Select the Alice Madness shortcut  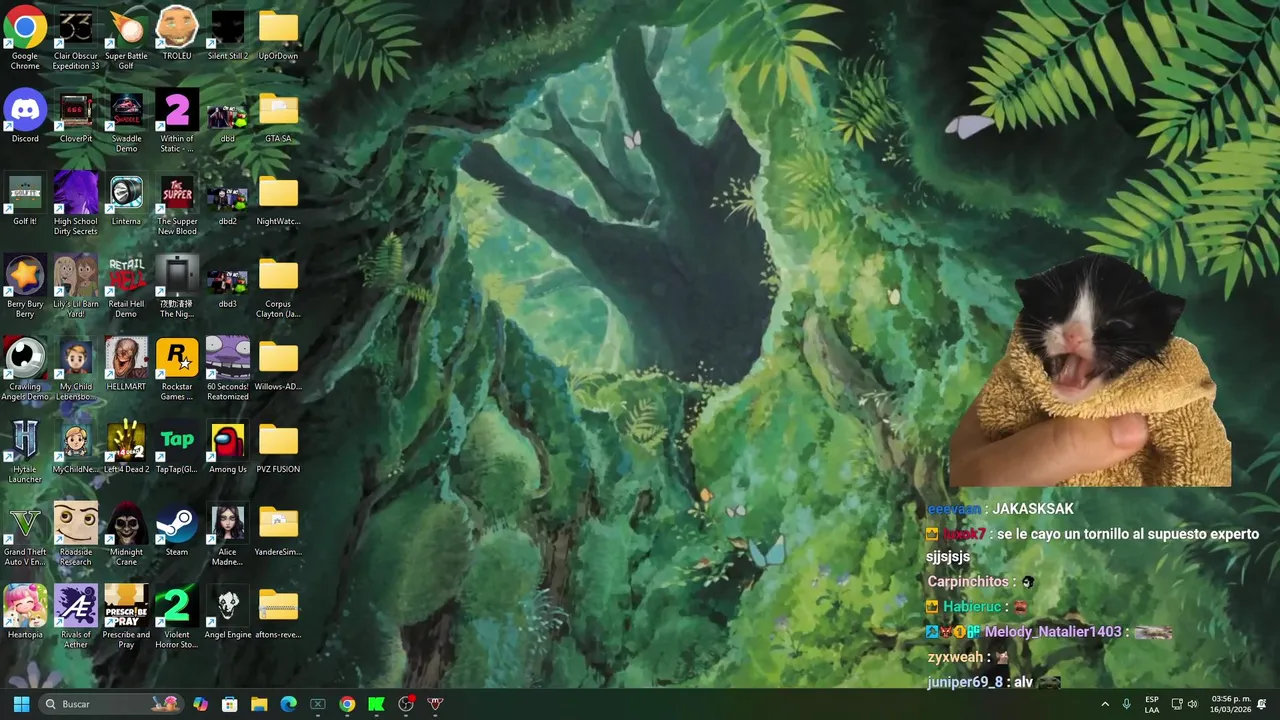(227, 535)
